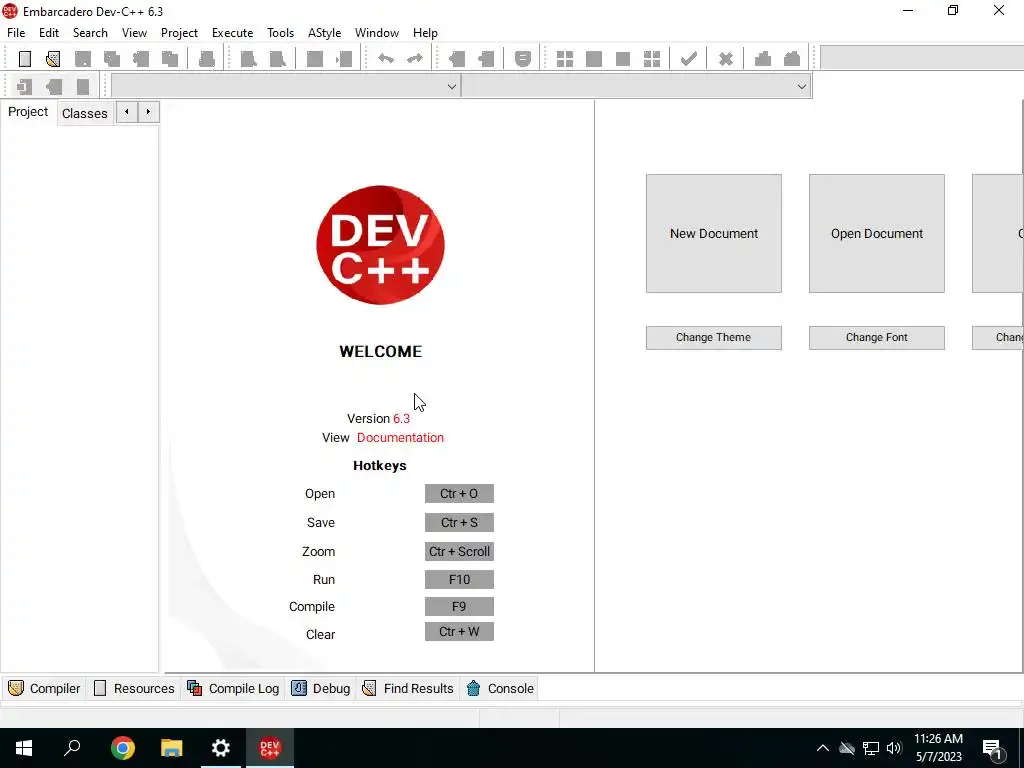Open the Execute menu
Viewport: 1024px width, 768px height.
(x=232, y=33)
